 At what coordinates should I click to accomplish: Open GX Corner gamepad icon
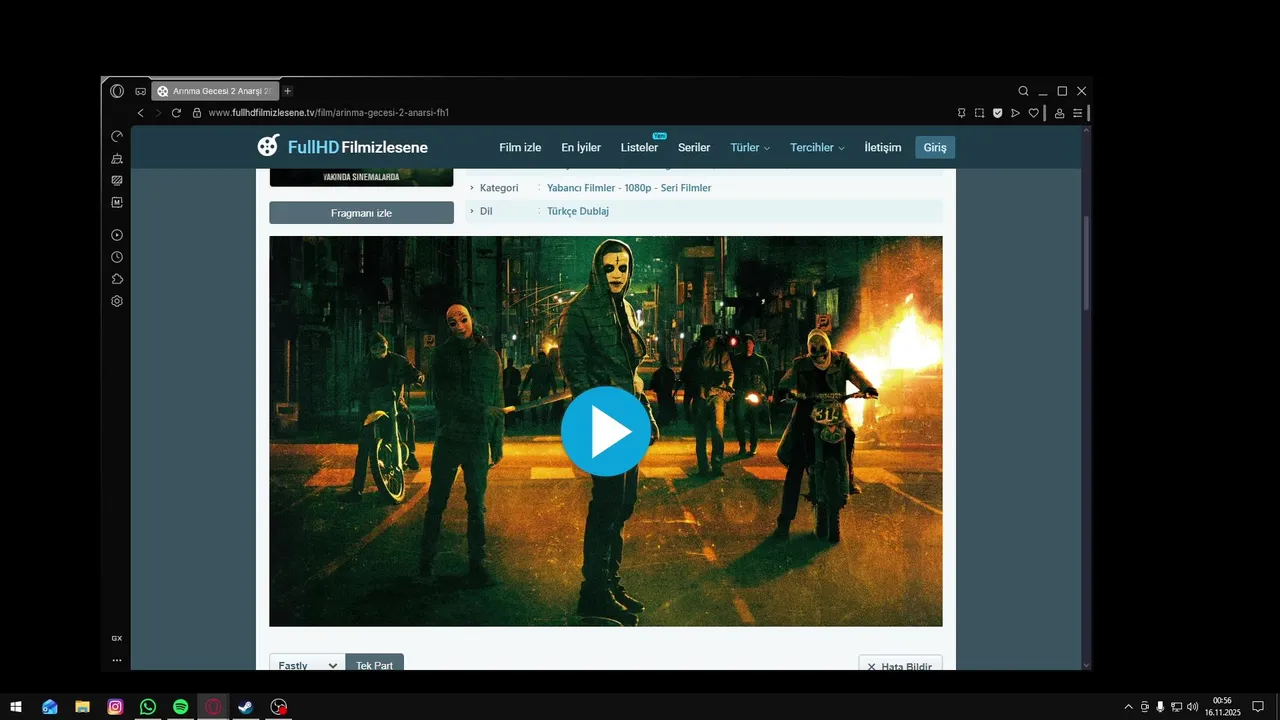tap(140, 91)
